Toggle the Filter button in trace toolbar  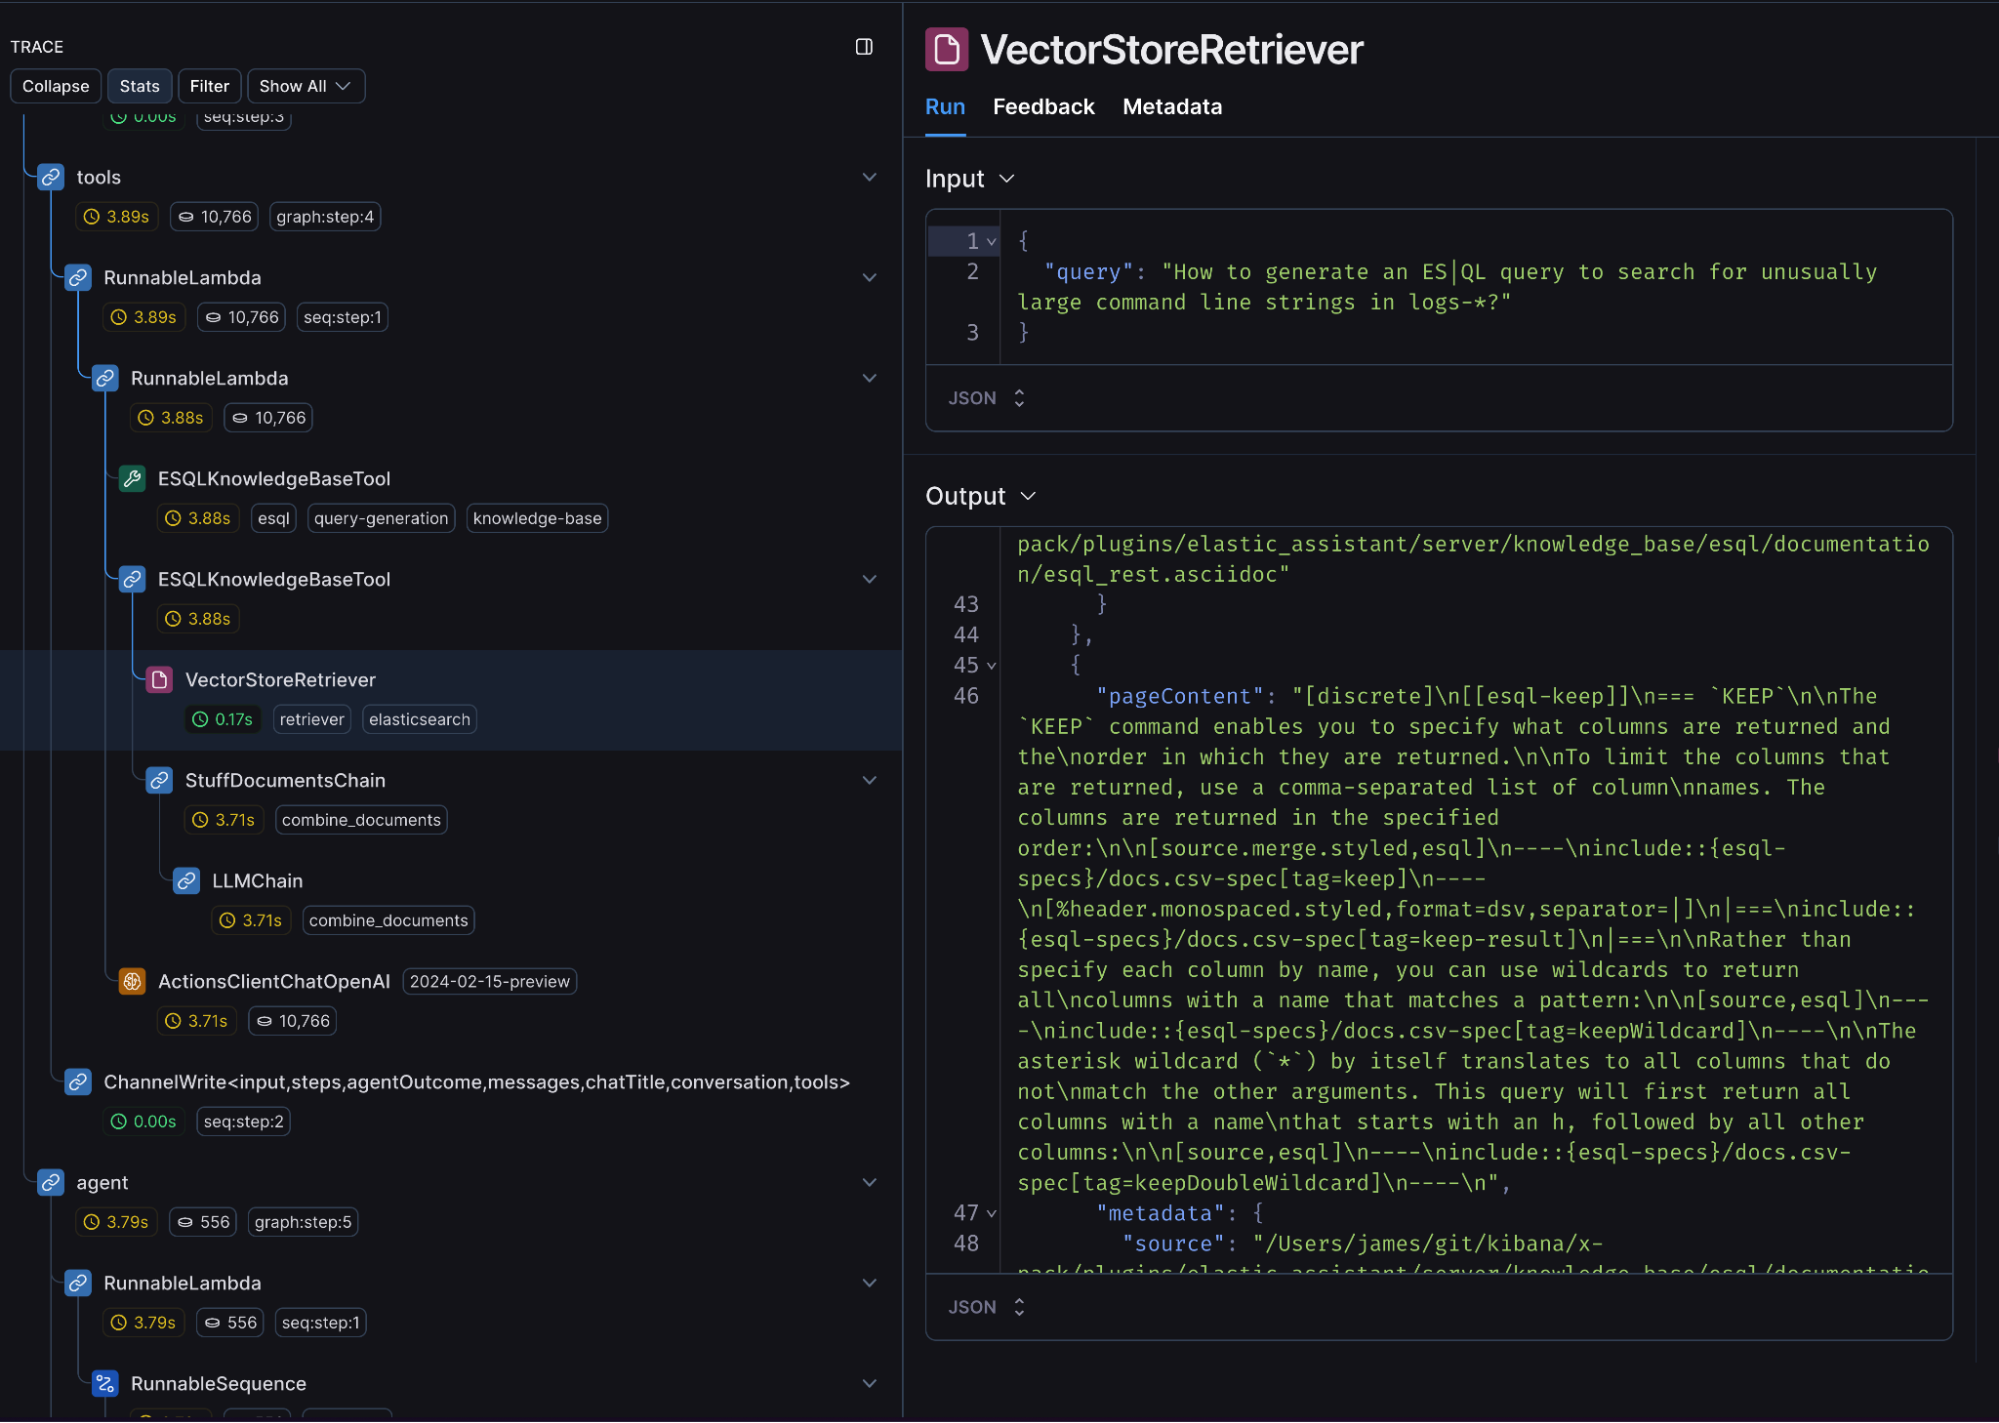coord(208,86)
